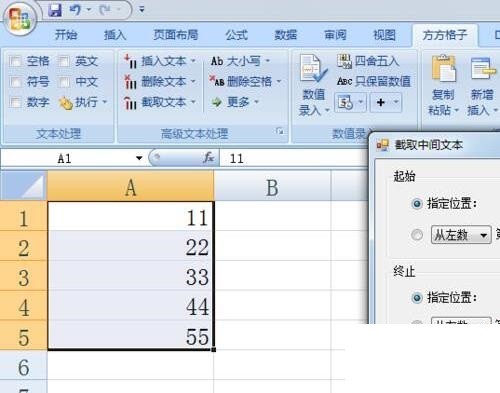Click cell A4 containing 44
Screen dimensions: 500x393
[x=131, y=305]
